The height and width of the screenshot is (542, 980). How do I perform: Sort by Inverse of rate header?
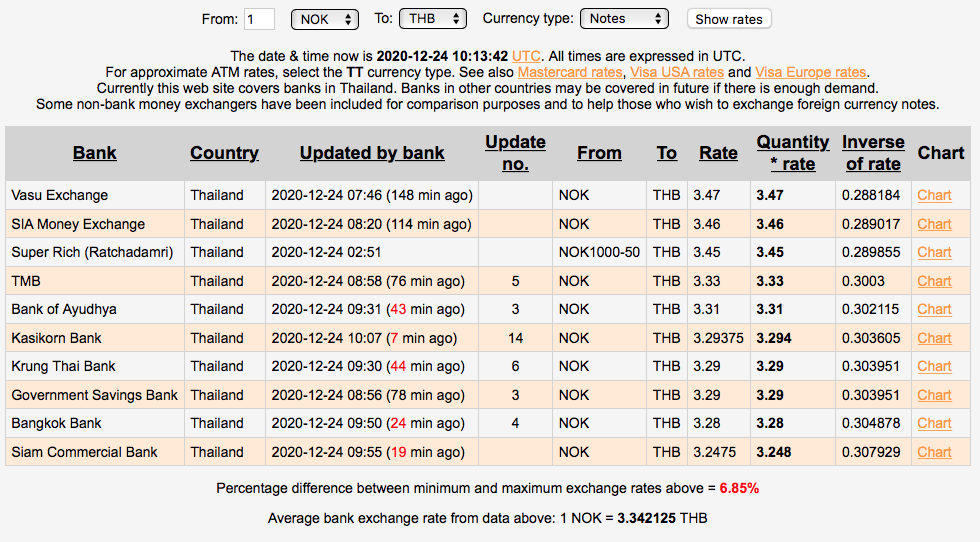point(873,153)
